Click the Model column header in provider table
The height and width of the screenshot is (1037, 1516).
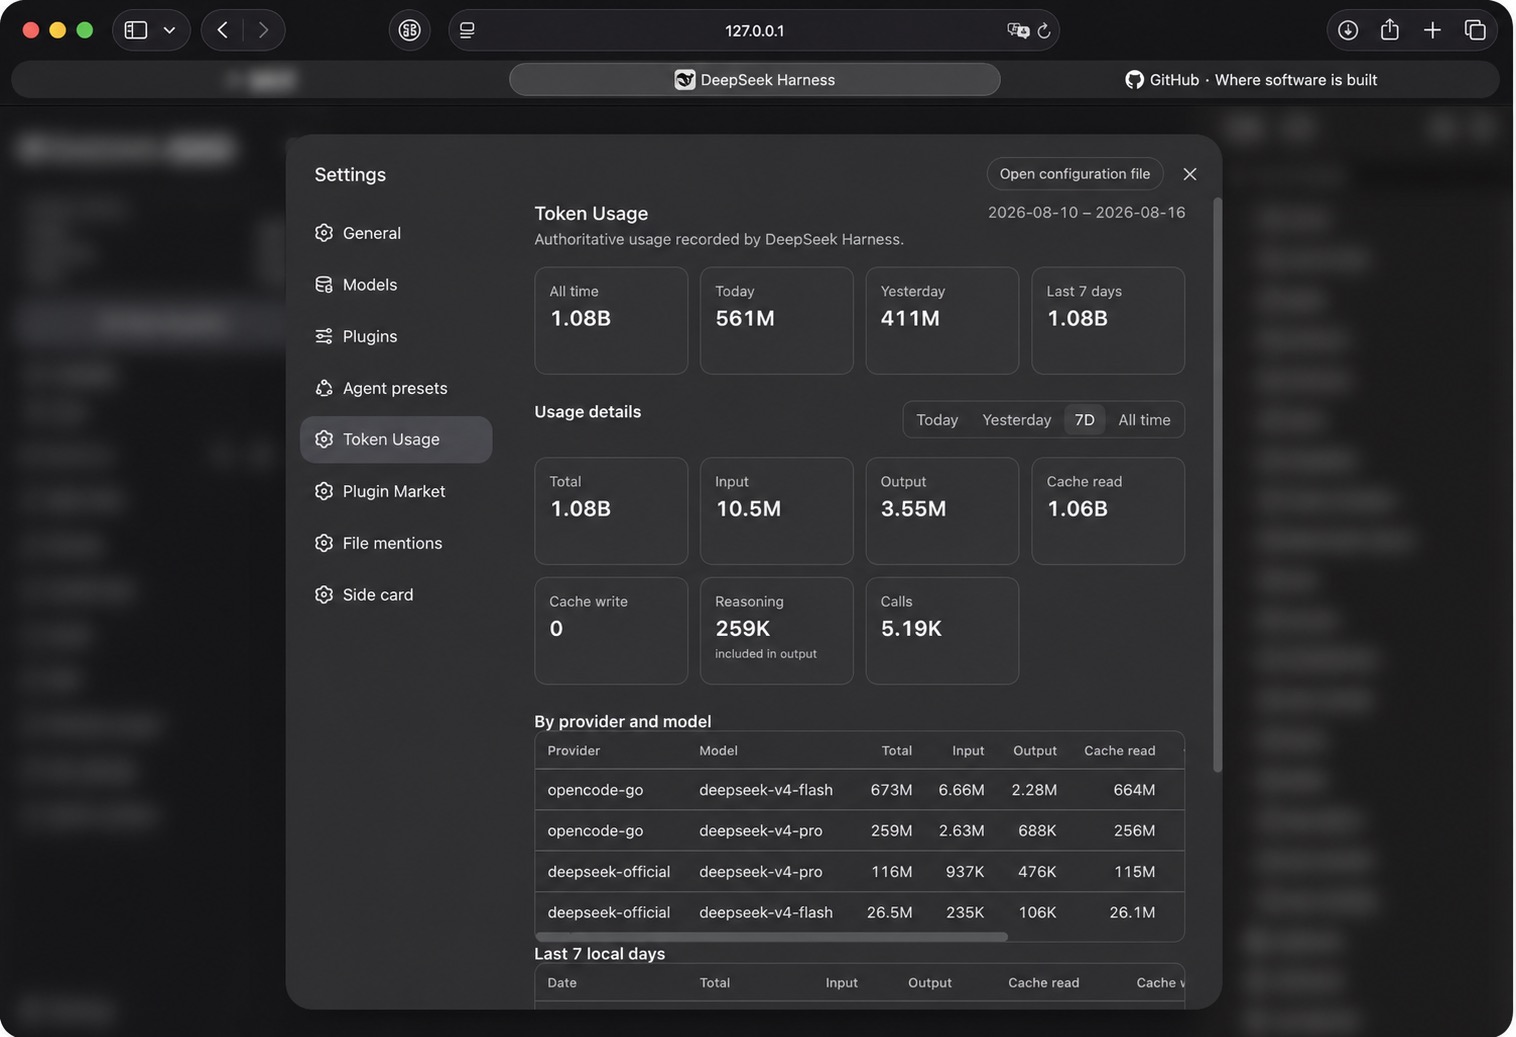point(718,751)
